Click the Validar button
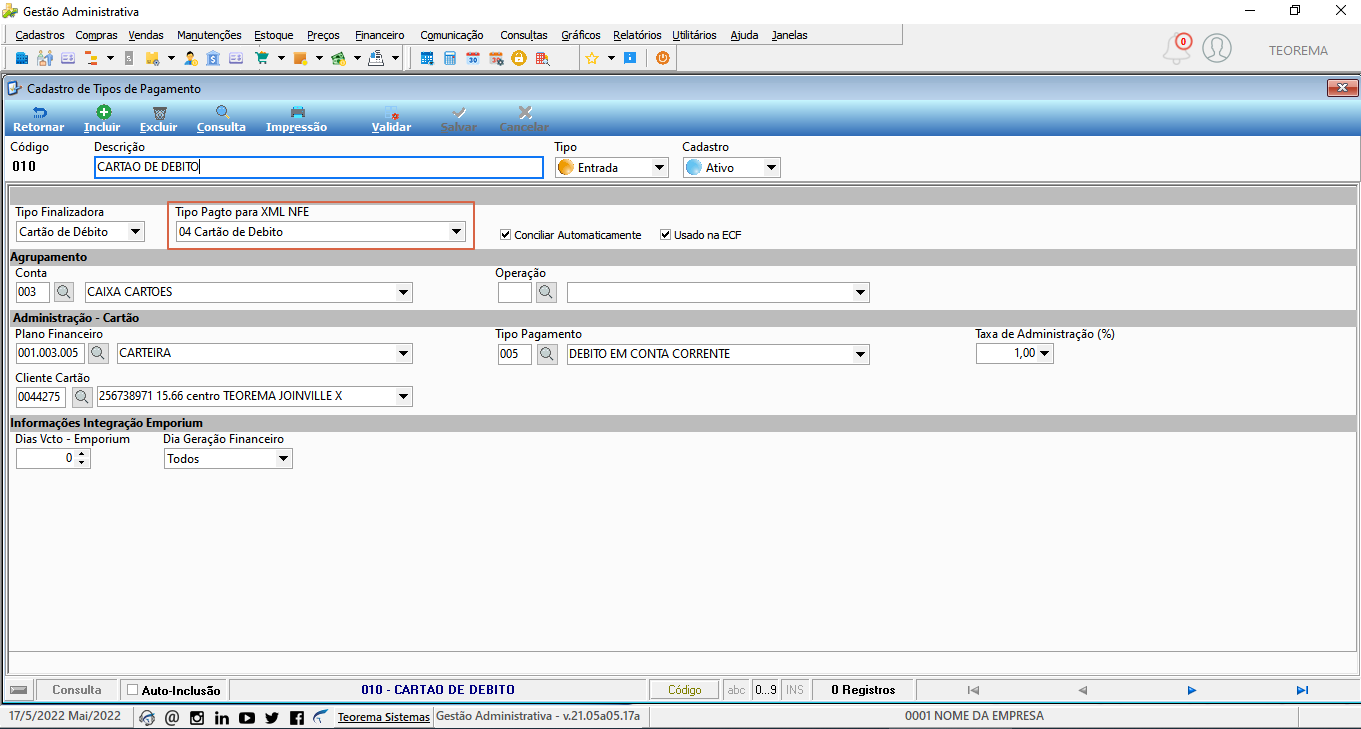The height and width of the screenshot is (729, 1361). (x=392, y=119)
